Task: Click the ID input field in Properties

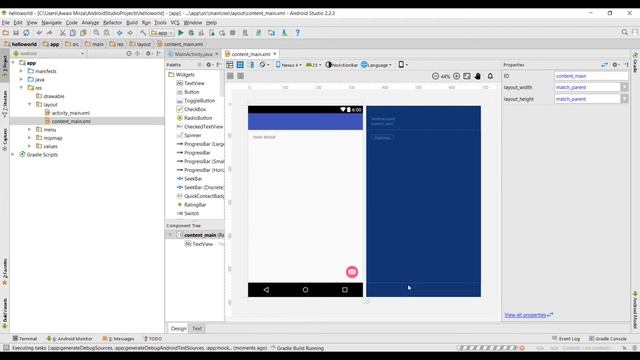Action: (x=591, y=76)
